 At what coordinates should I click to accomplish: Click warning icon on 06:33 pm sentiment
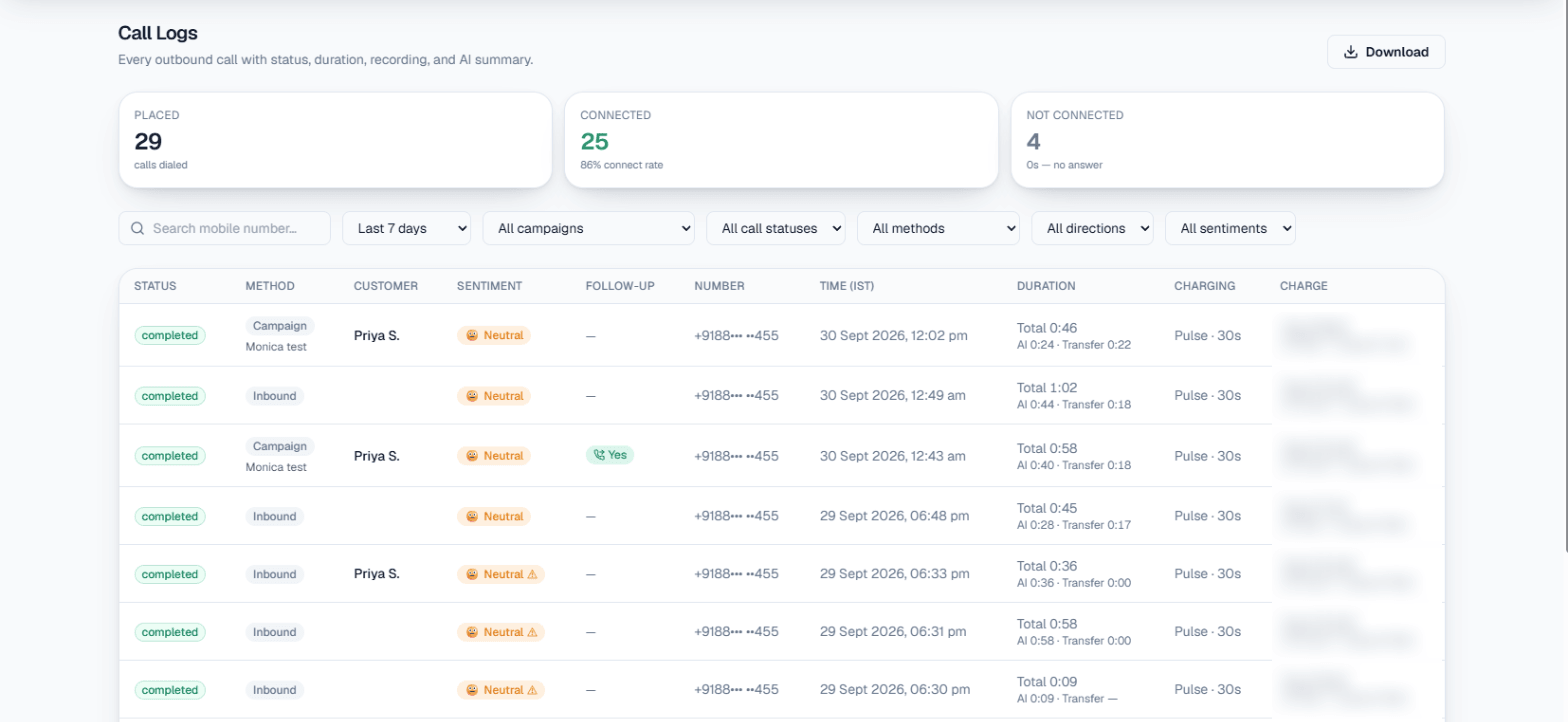coord(532,574)
